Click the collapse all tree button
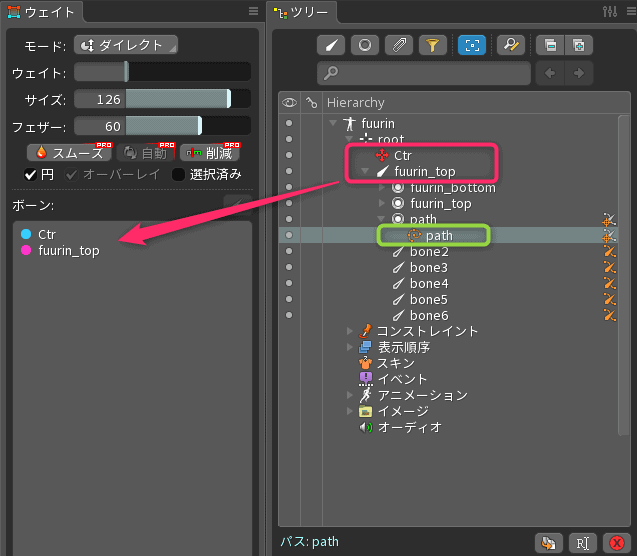The height and width of the screenshot is (556, 637). click(x=548, y=45)
